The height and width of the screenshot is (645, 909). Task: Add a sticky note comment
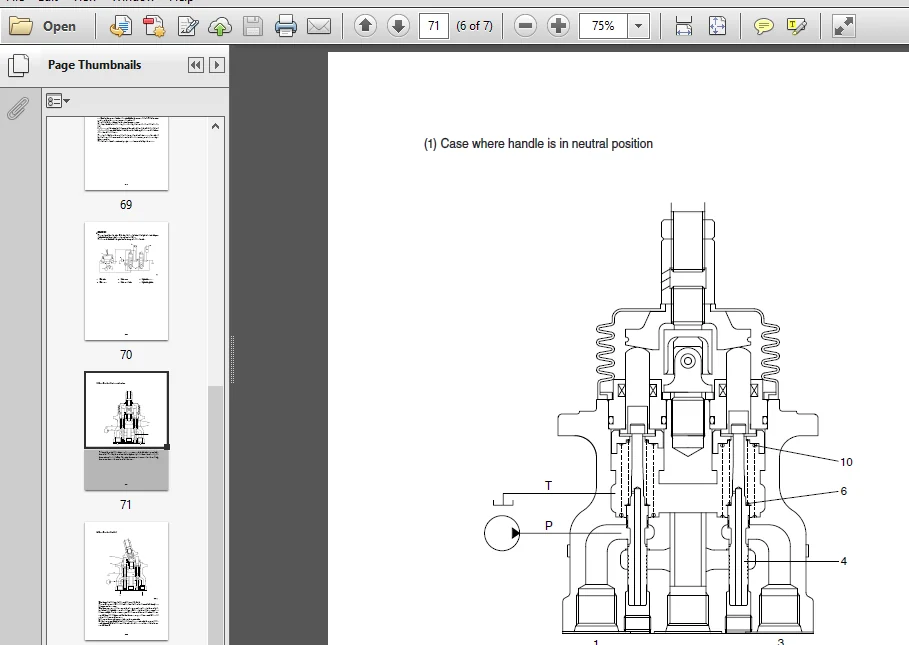click(x=763, y=26)
